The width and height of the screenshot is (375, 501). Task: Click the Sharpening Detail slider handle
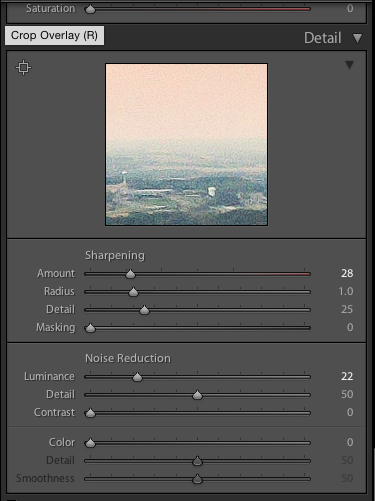pos(144,310)
